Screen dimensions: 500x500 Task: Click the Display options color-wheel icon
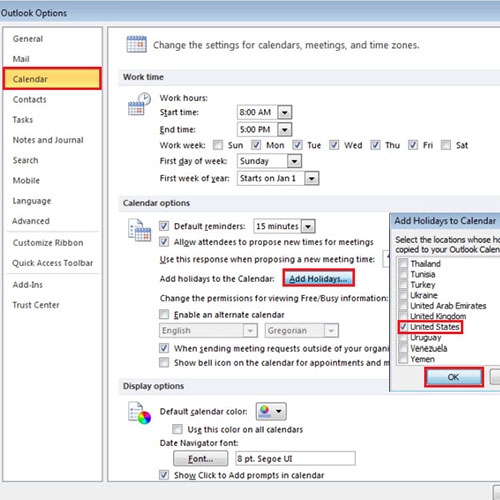[x=139, y=413]
